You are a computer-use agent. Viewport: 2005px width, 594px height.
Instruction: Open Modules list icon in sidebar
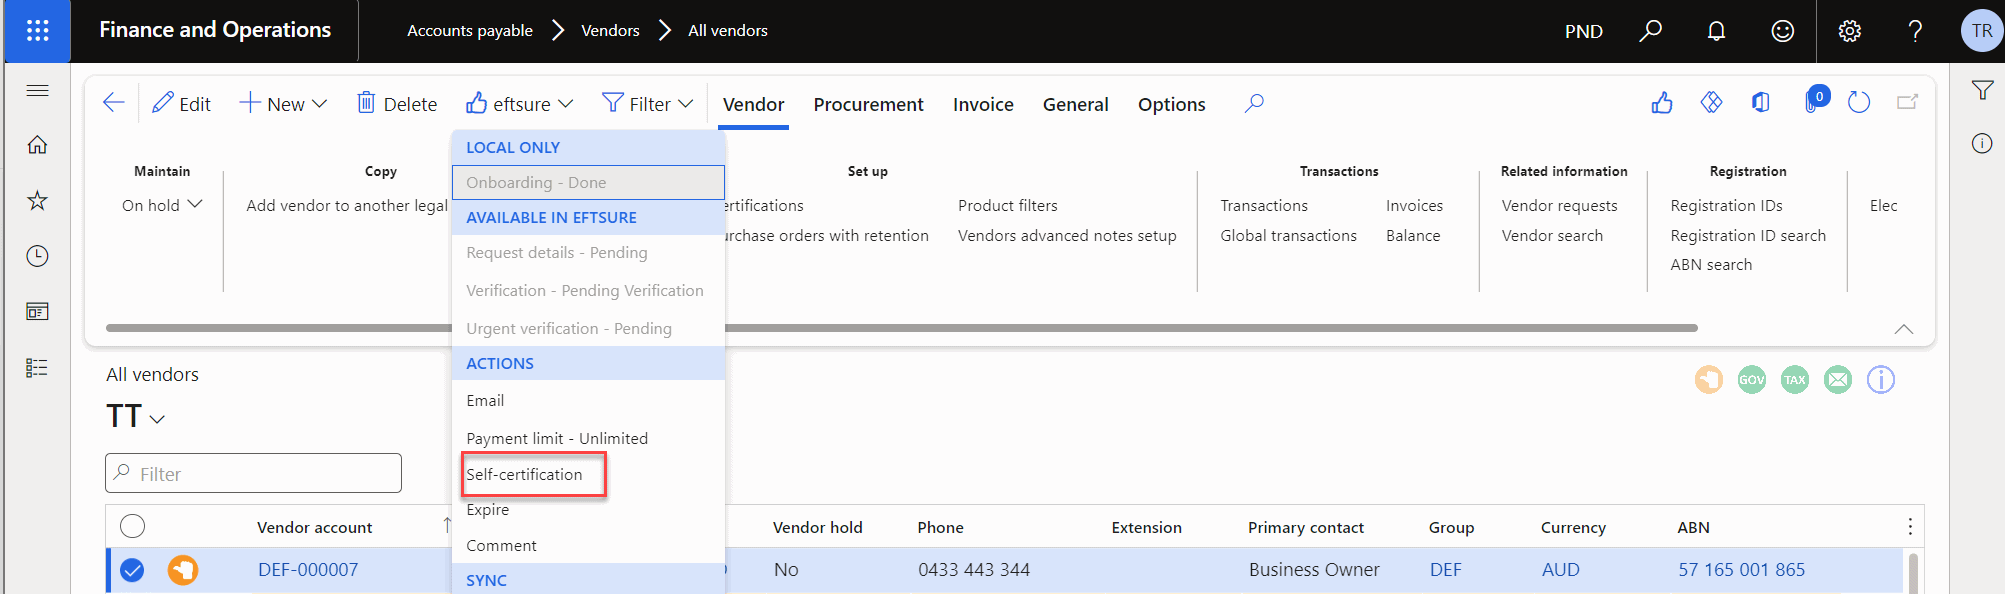[37, 367]
